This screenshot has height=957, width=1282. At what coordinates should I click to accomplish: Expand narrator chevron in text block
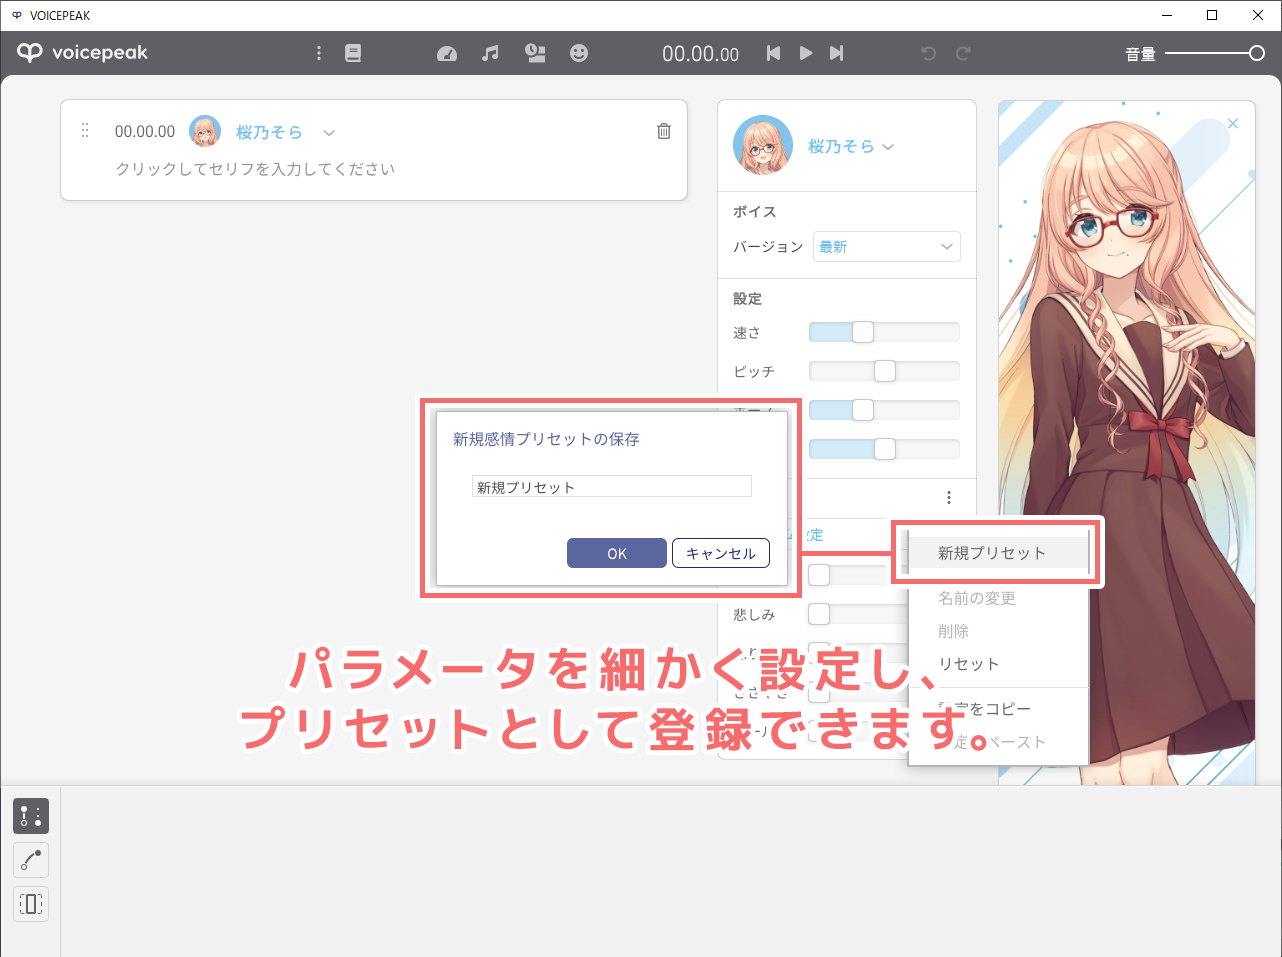point(329,132)
